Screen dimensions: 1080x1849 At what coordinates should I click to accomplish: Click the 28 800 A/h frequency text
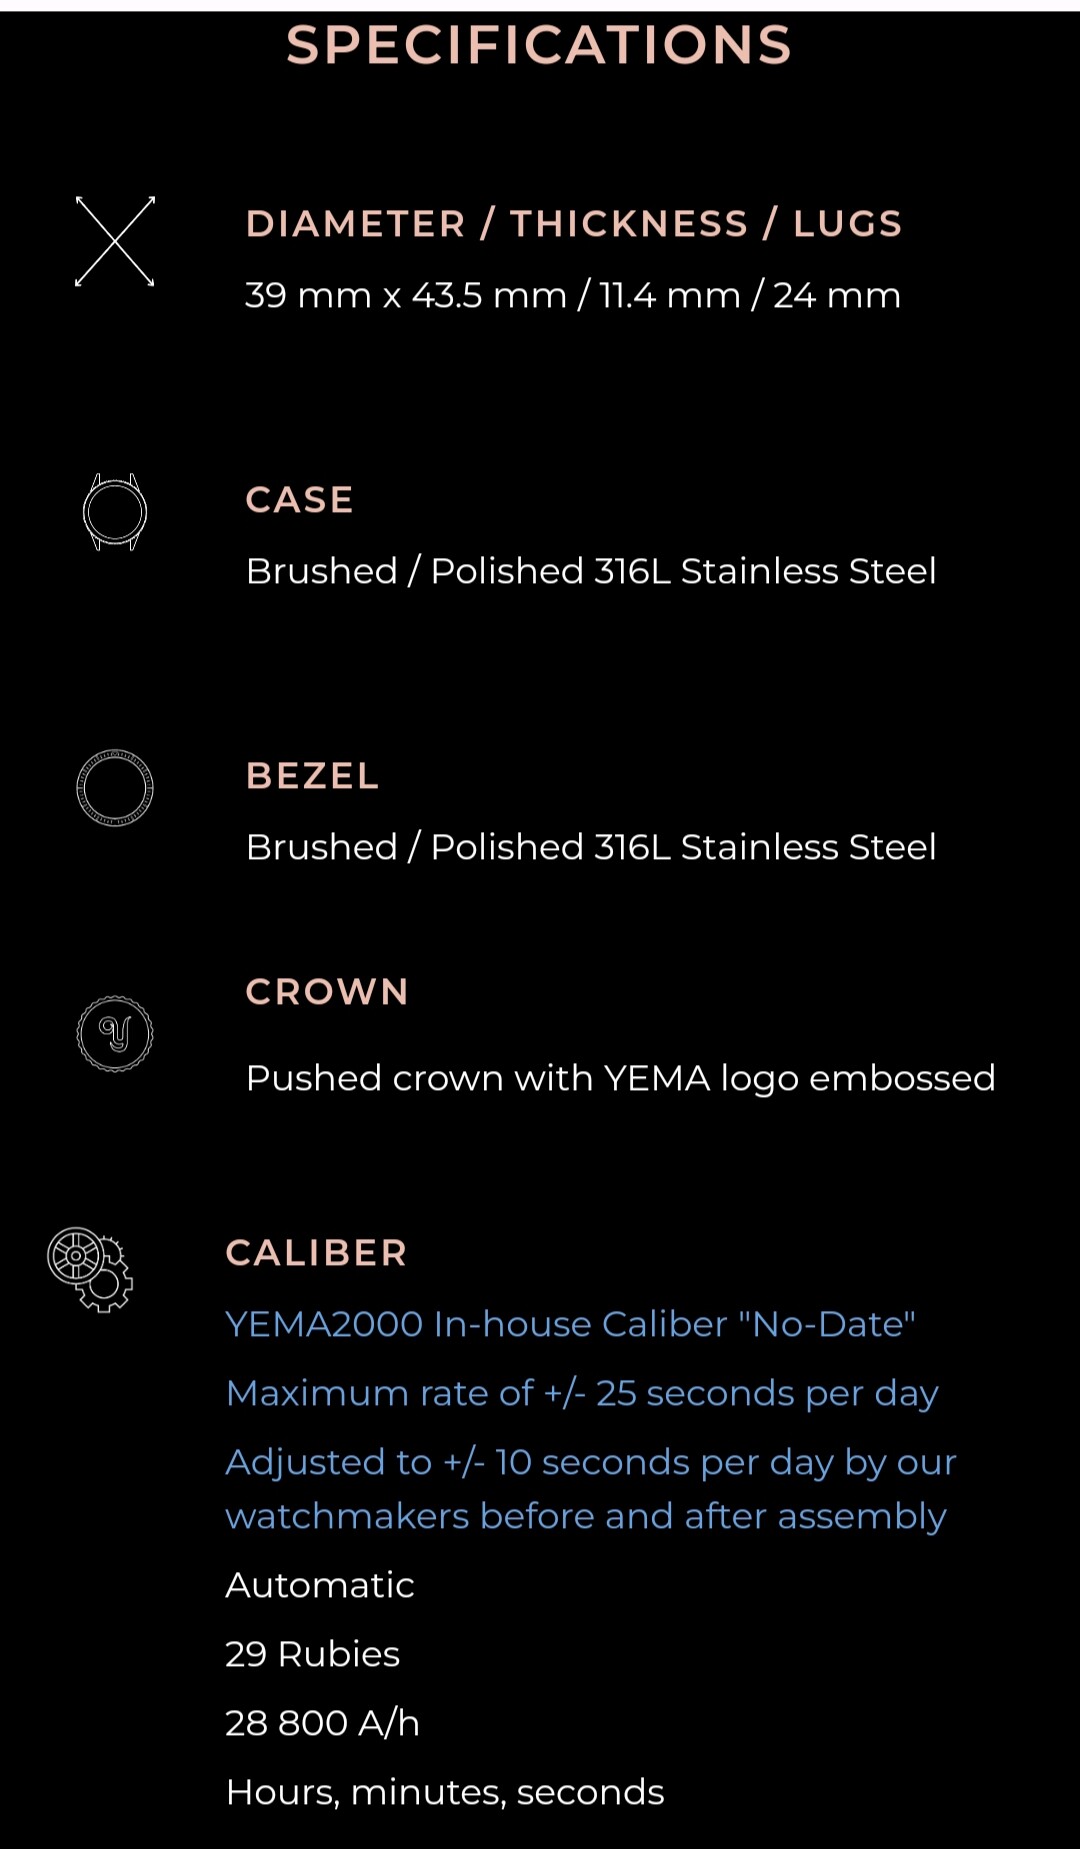tap(322, 1723)
